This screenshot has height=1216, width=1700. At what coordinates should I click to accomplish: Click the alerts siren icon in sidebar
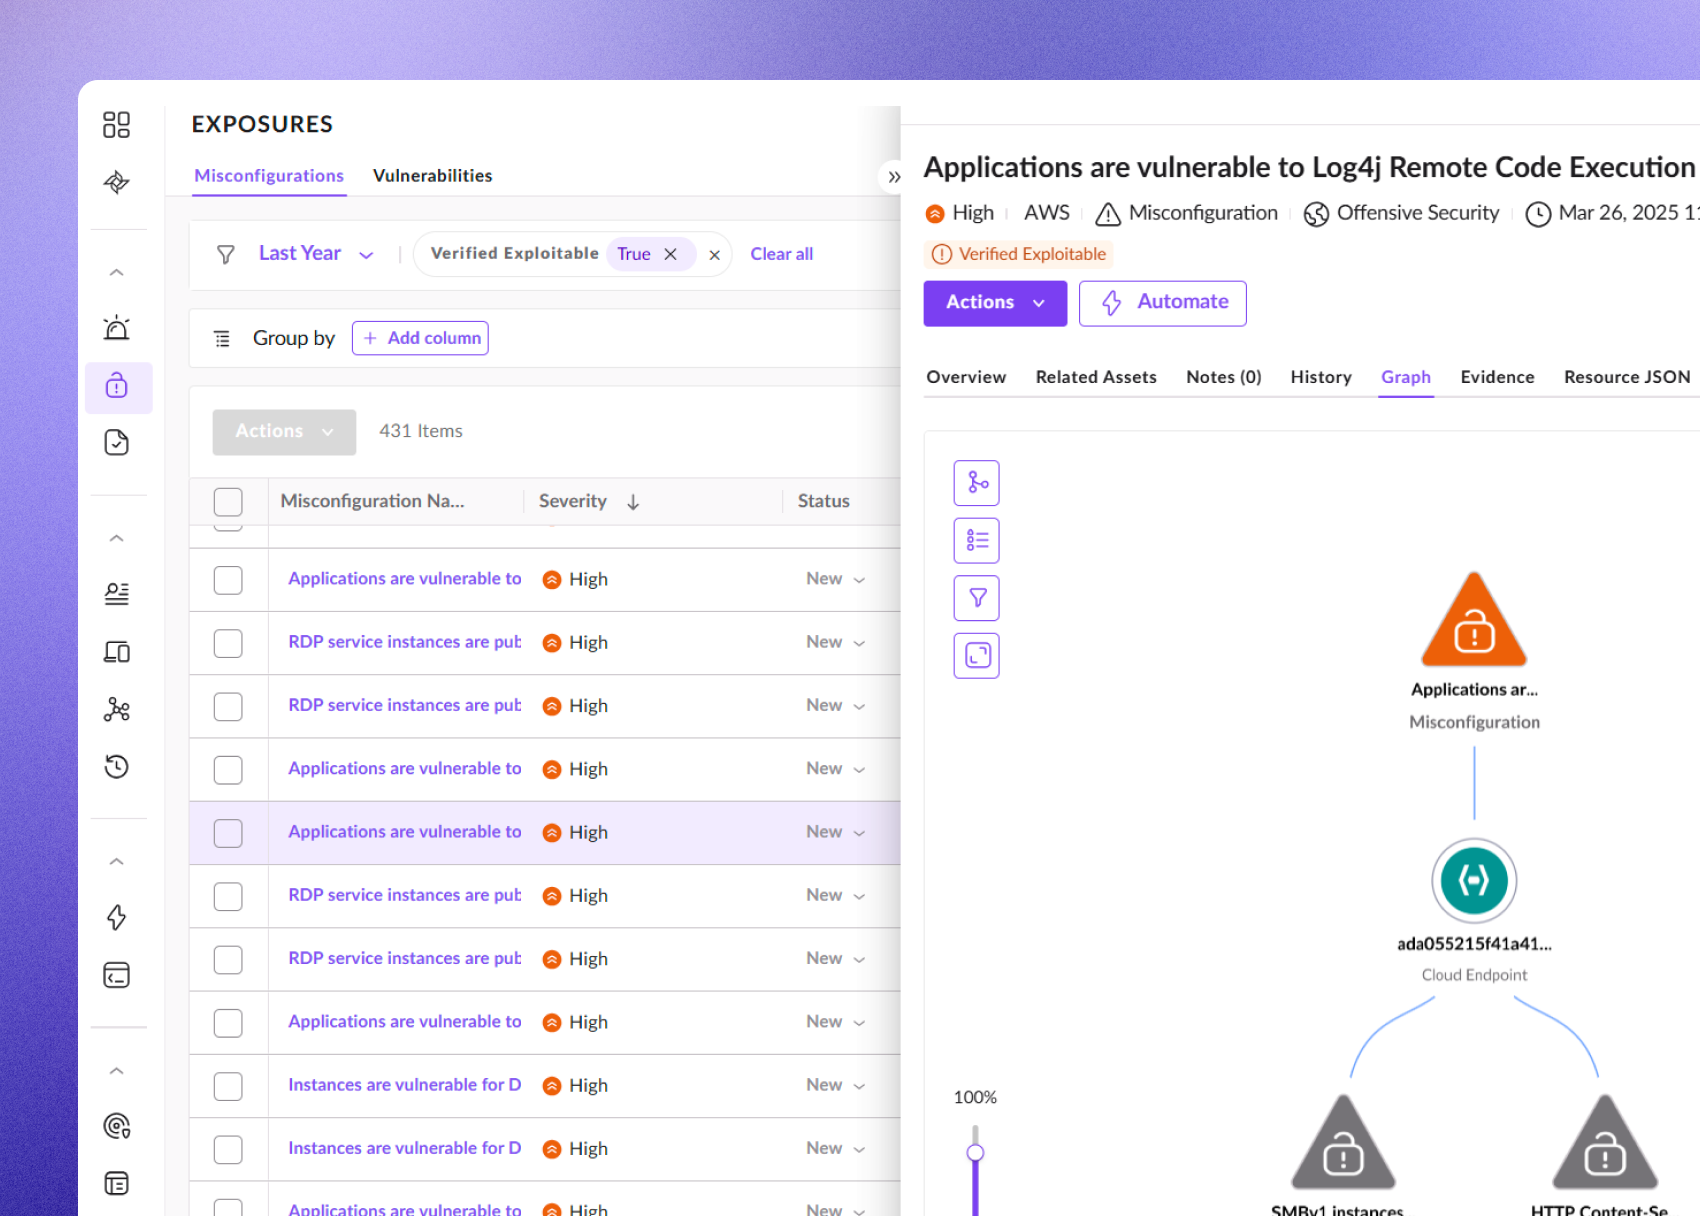point(117,329)
